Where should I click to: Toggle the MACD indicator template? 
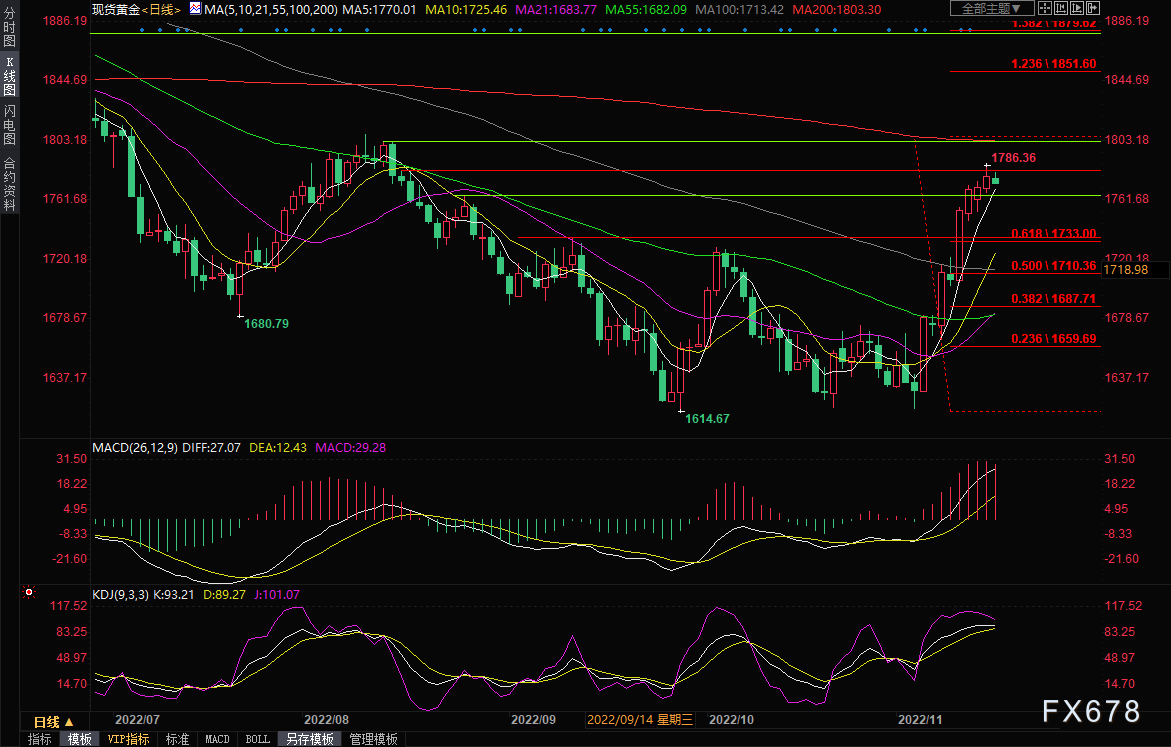click(x=217, y=739)
